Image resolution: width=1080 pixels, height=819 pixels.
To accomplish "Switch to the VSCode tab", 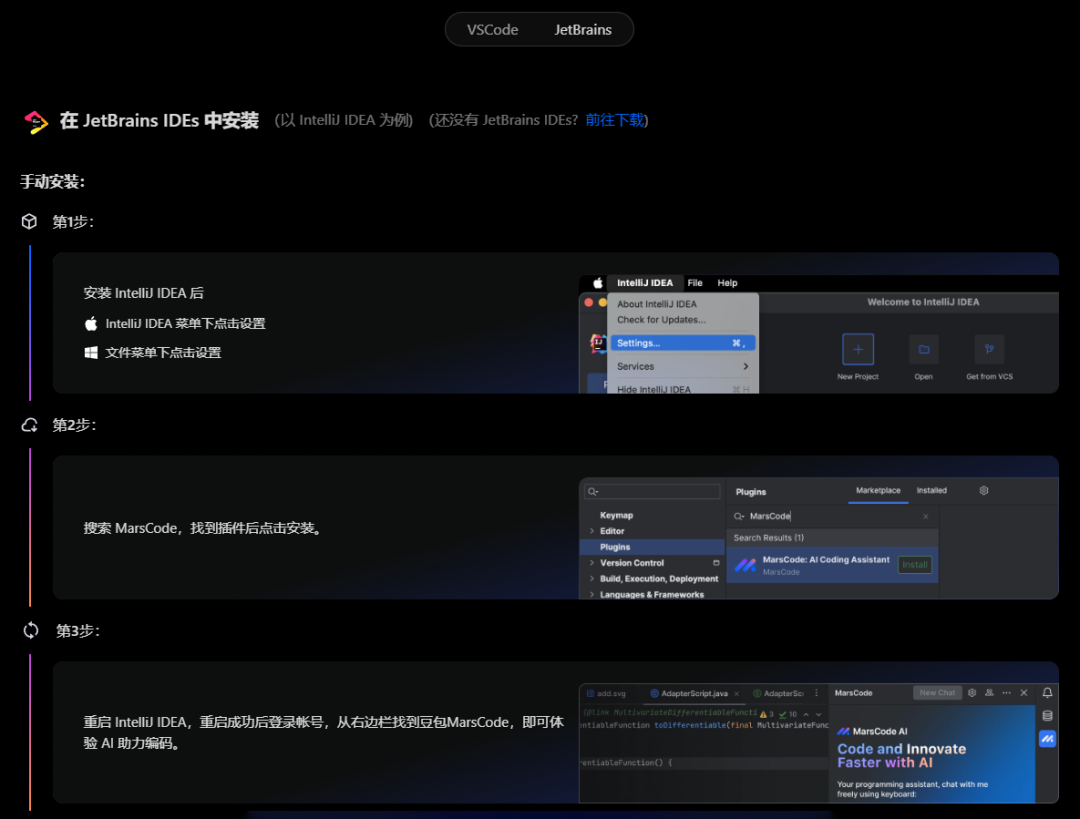I will click(492, 30).
